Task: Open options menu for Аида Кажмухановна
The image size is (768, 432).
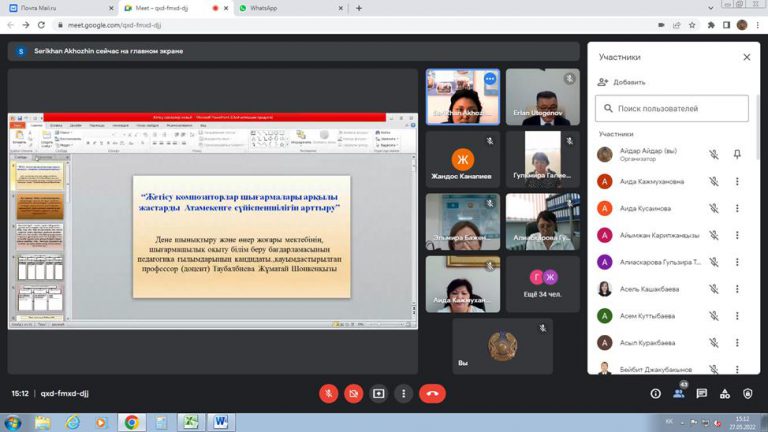Action: pos(737,181)
